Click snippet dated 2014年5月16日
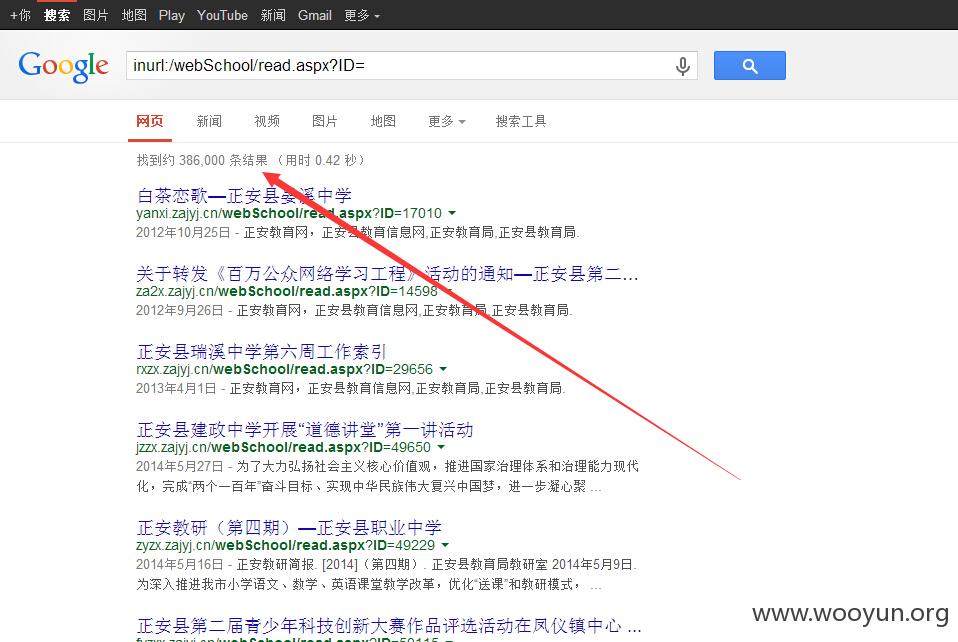This screenshot has height=642, width=958. [x=386, y=574]
